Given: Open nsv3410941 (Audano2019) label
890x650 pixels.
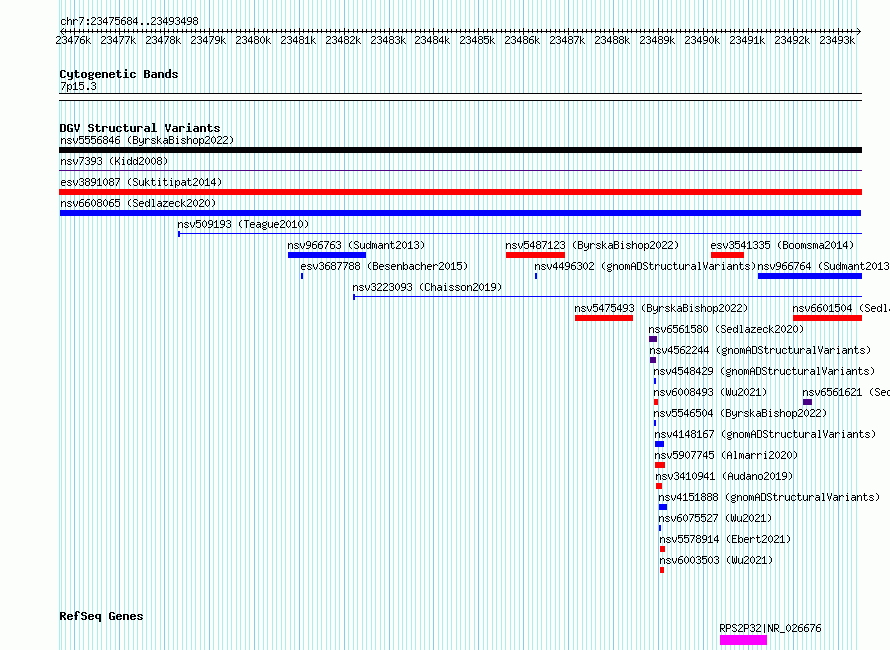Looking at the screenshot, I should [724, 476].
